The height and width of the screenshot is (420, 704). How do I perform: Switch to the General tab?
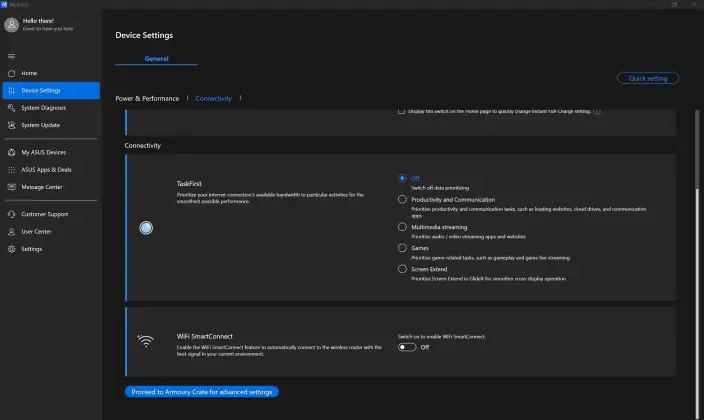tap(156, 58)
